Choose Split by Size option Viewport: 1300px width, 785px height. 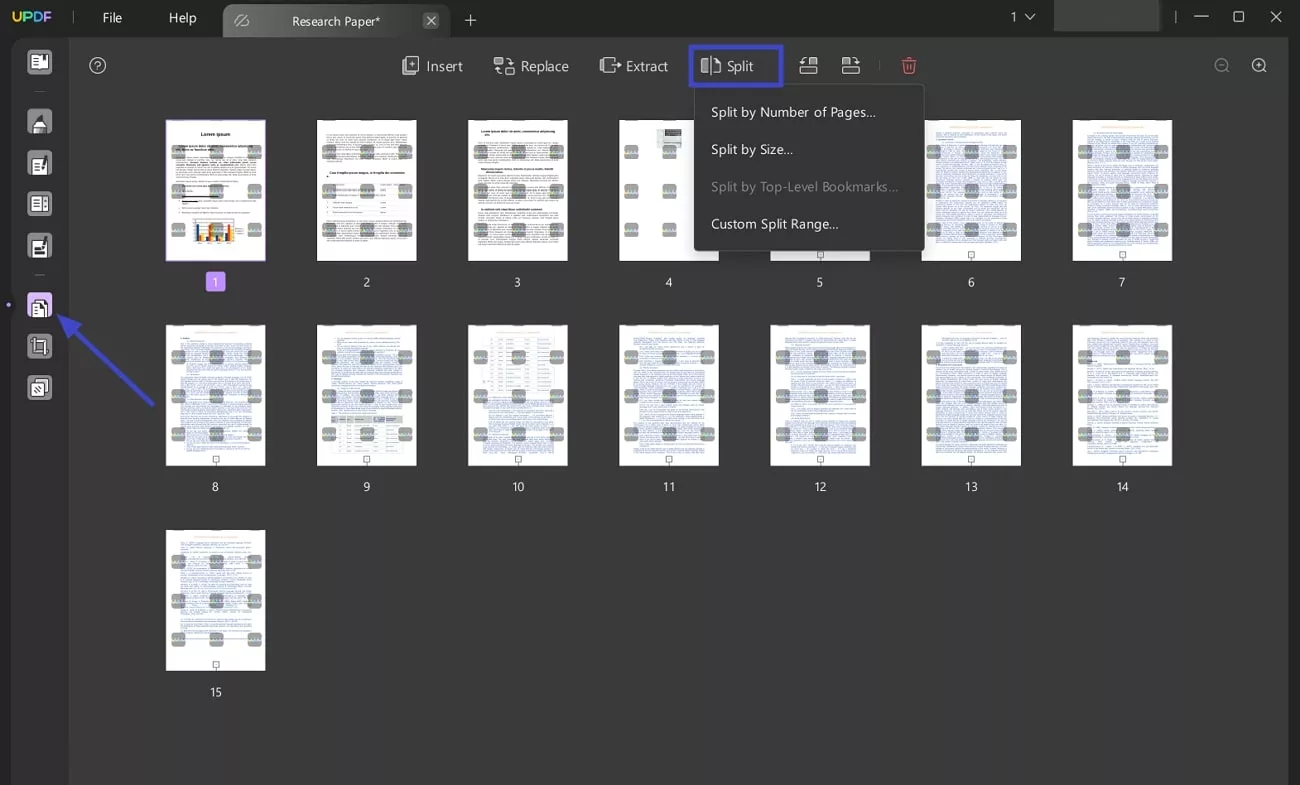tap(752, 149)
